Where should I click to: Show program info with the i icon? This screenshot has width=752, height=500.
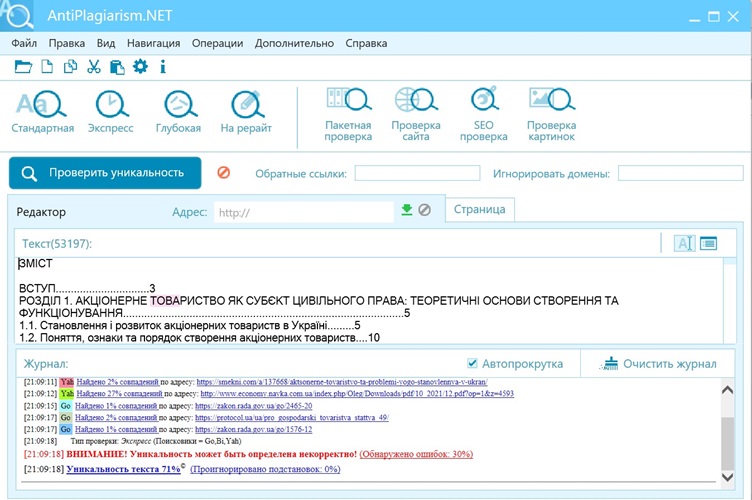click(x=163, y=67)
